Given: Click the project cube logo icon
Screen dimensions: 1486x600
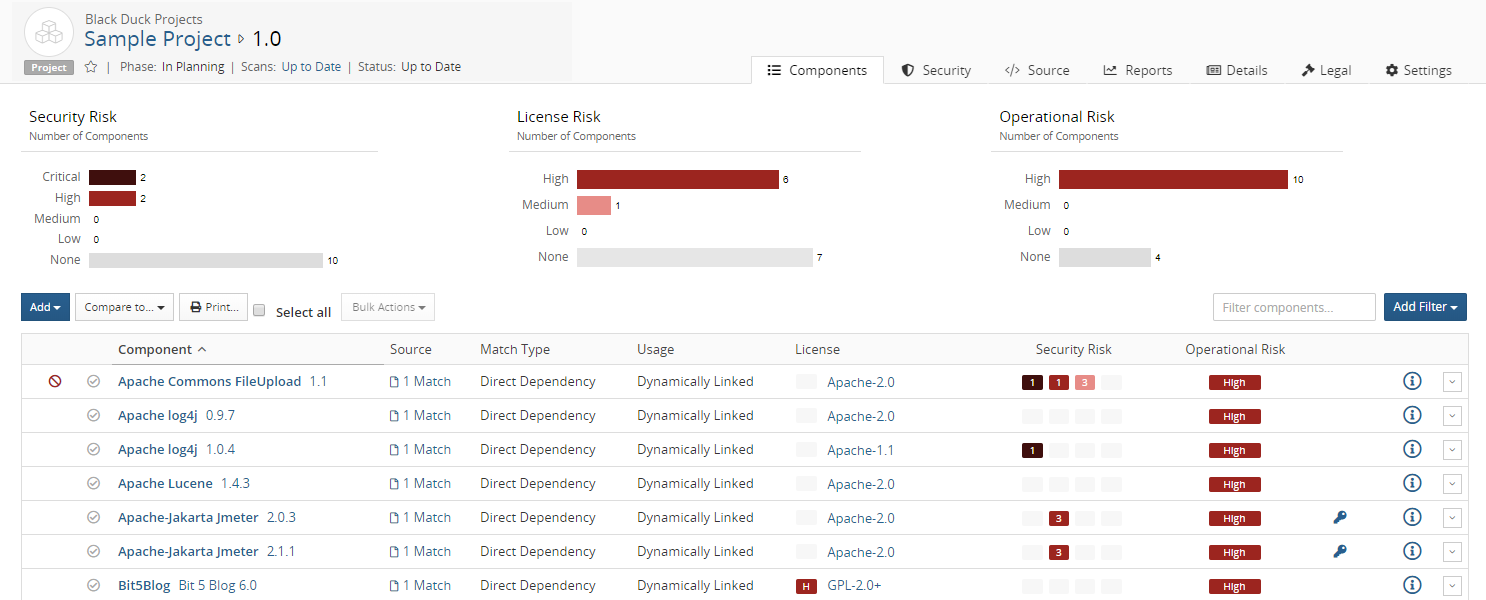Looking at the screenshot, I should click(48, 32).
